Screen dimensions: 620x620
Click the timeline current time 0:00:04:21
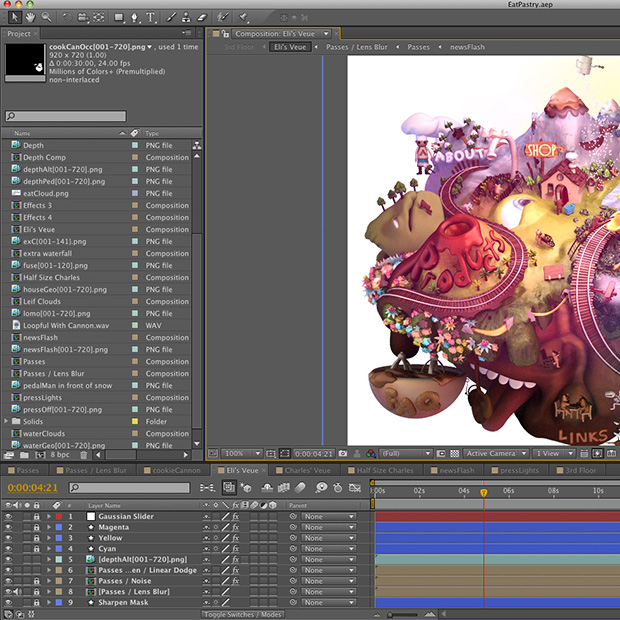33,488
